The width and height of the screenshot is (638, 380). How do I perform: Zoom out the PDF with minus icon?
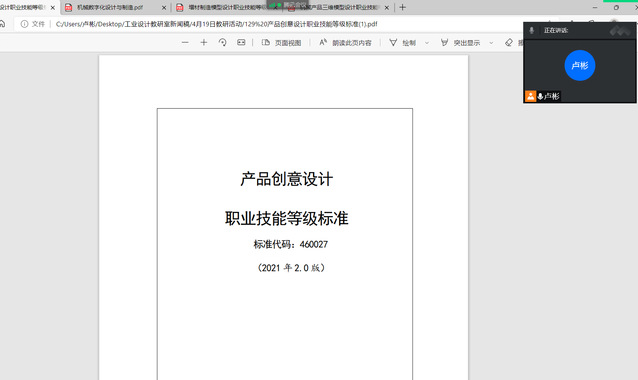point(185,42)
